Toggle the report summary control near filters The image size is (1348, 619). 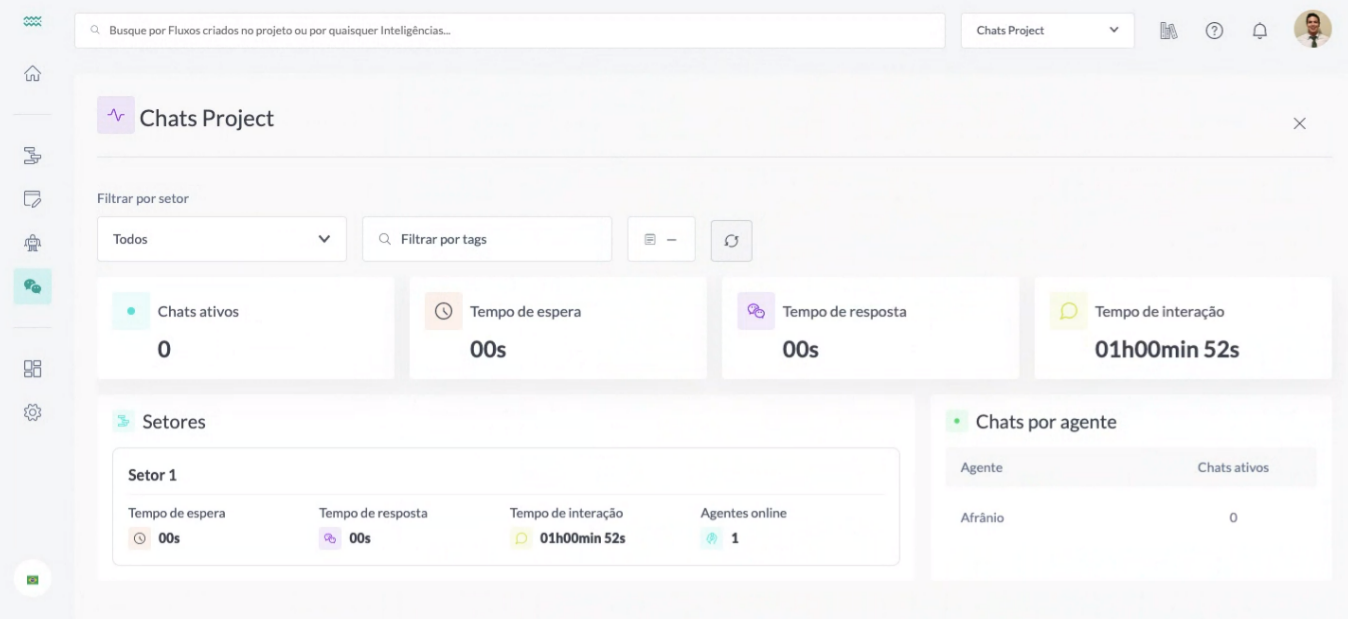[x=661, y=239]
